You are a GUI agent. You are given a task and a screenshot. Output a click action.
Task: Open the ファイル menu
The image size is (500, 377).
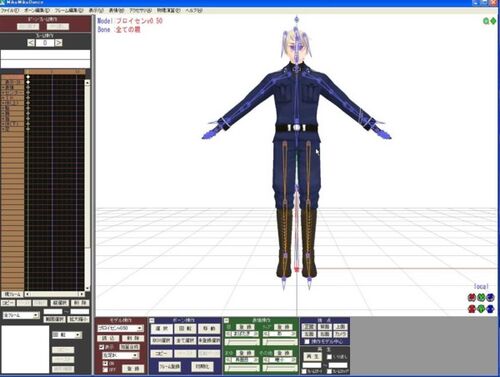(9, 11)
